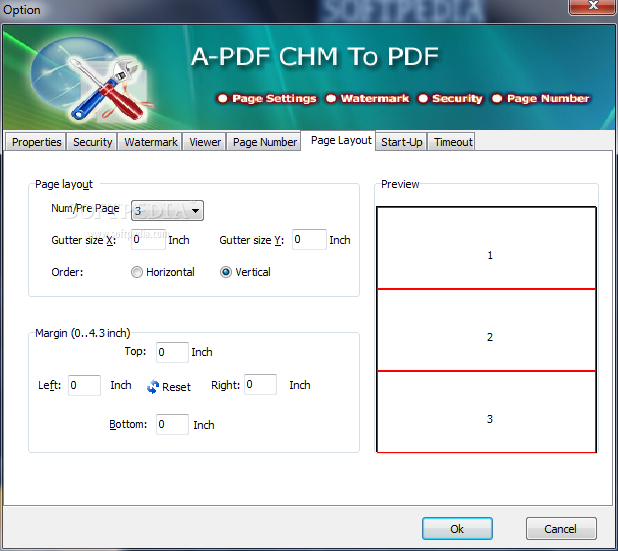Open the Num/Pre Page dropdown
618x551 pixels.
point(167,210)
